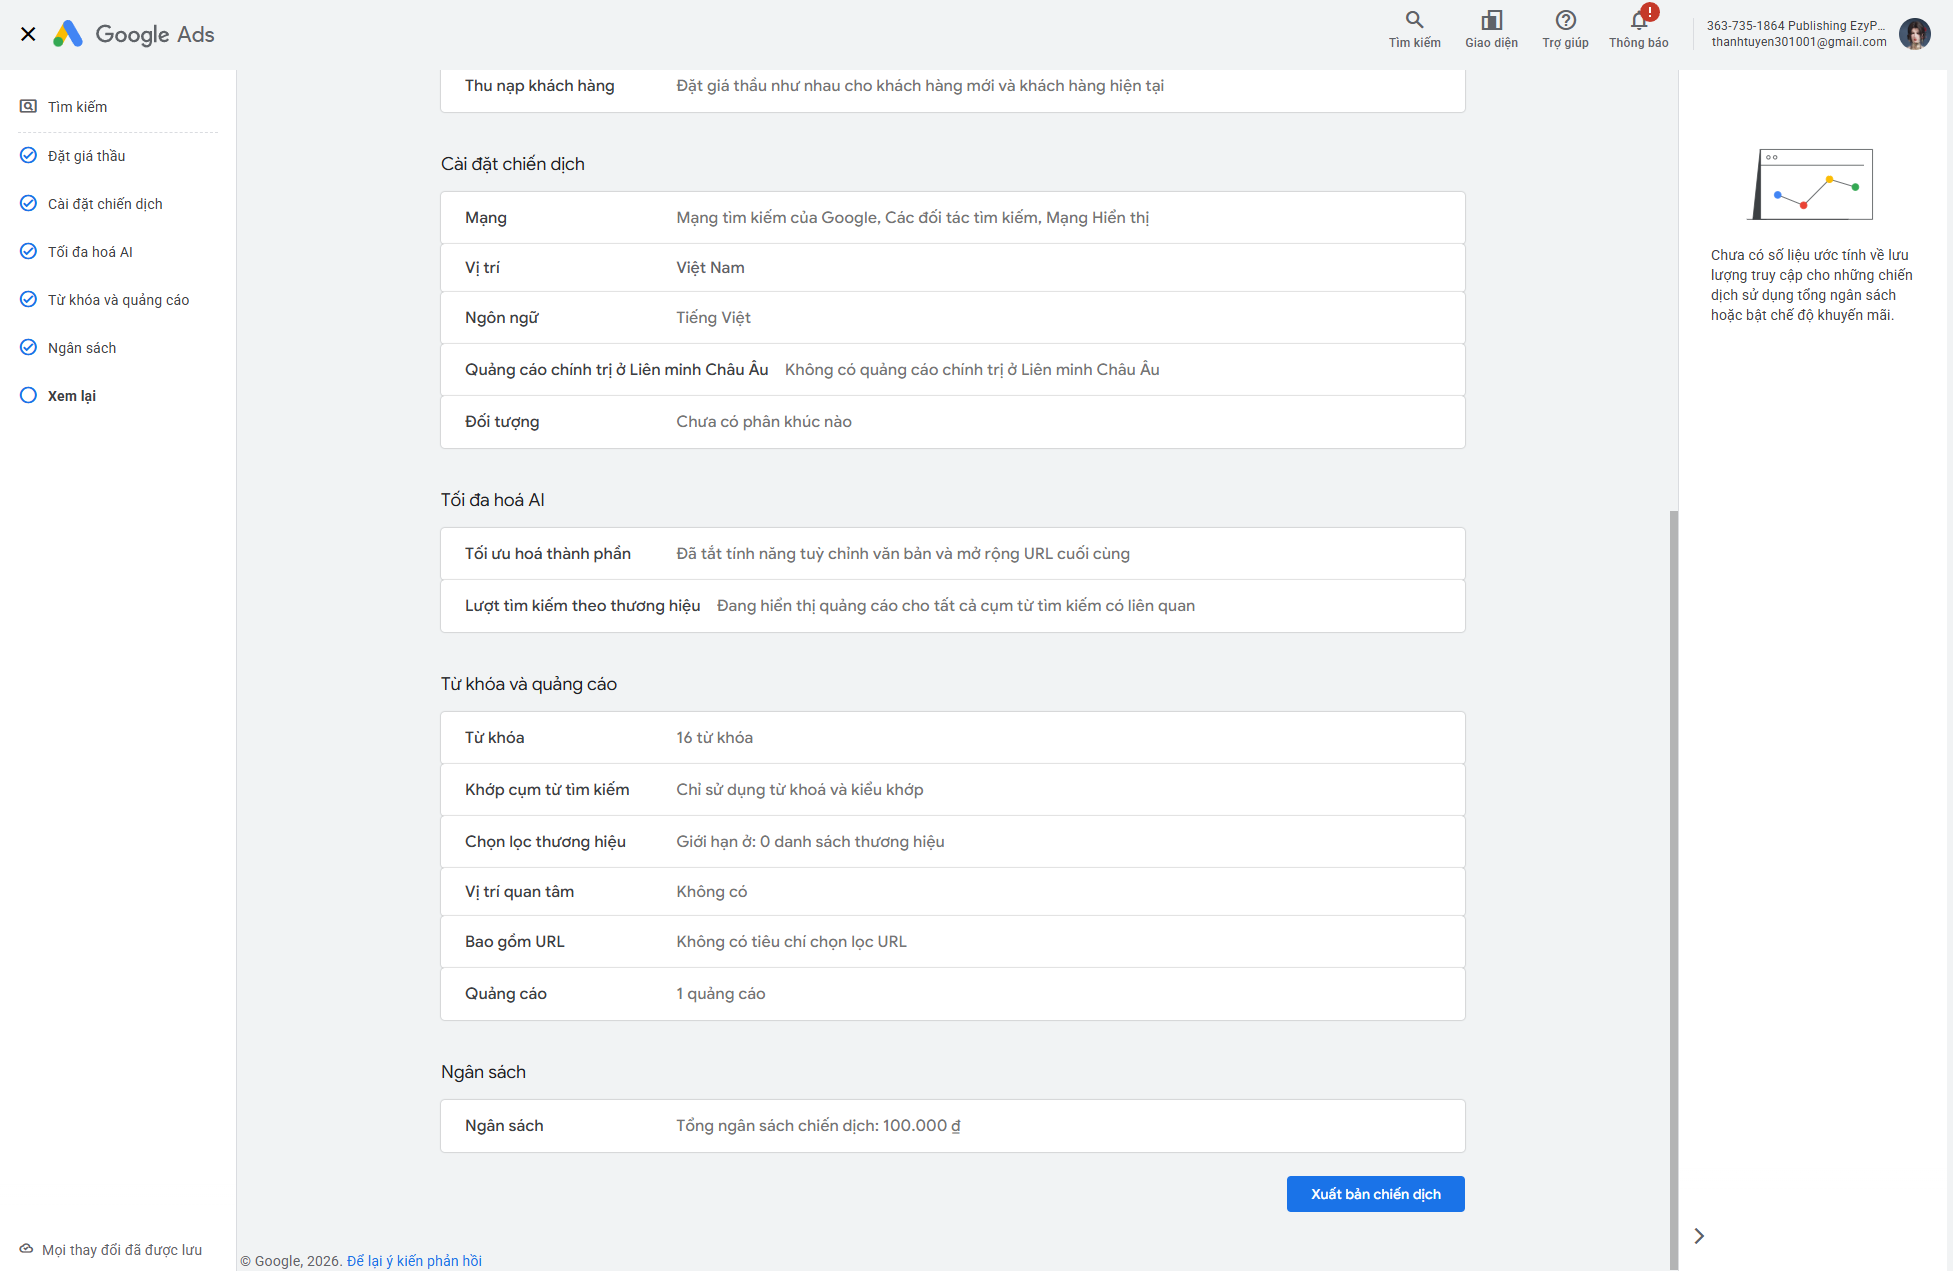Close the campaign editor with X icon
This screenshot has width=1953, height=1271.
coord(28,34)
